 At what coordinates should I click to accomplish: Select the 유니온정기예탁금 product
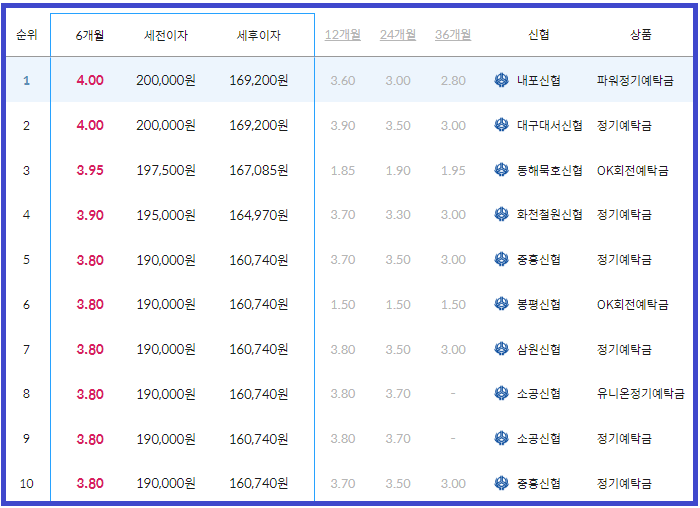tap(641, 394)
